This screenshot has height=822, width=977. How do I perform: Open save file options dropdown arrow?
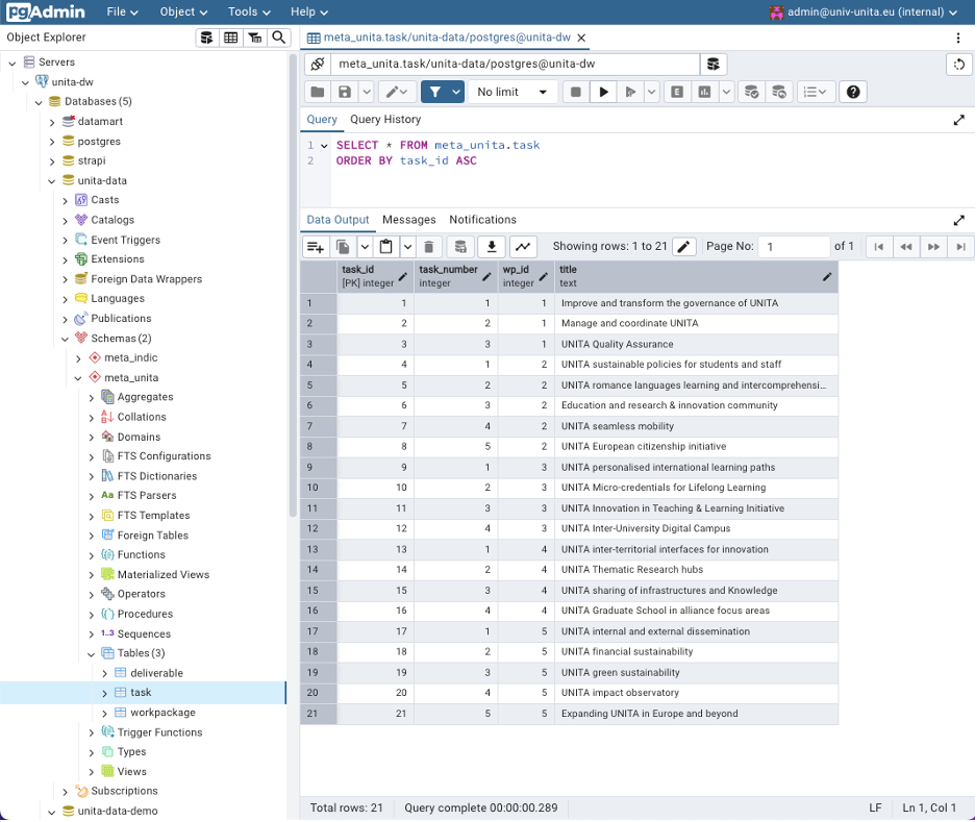(x=366, y=92)
